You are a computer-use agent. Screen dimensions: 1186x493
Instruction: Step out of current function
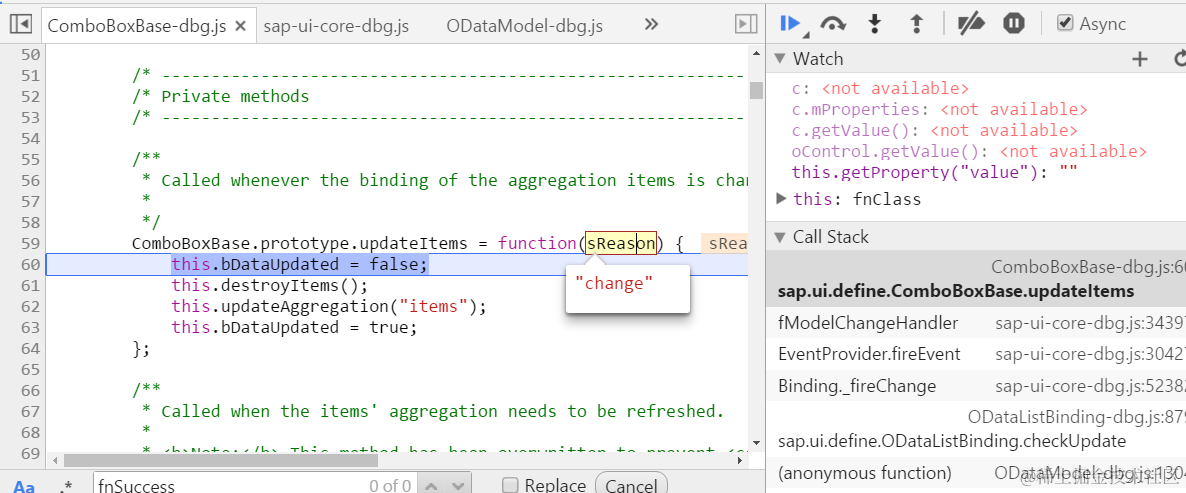click(x=917, y=24)
